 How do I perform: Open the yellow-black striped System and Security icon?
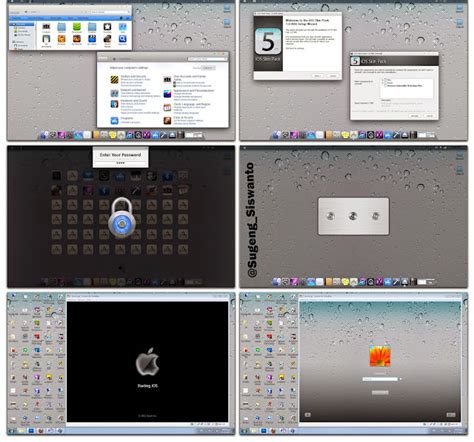click(x=114, y=79)
